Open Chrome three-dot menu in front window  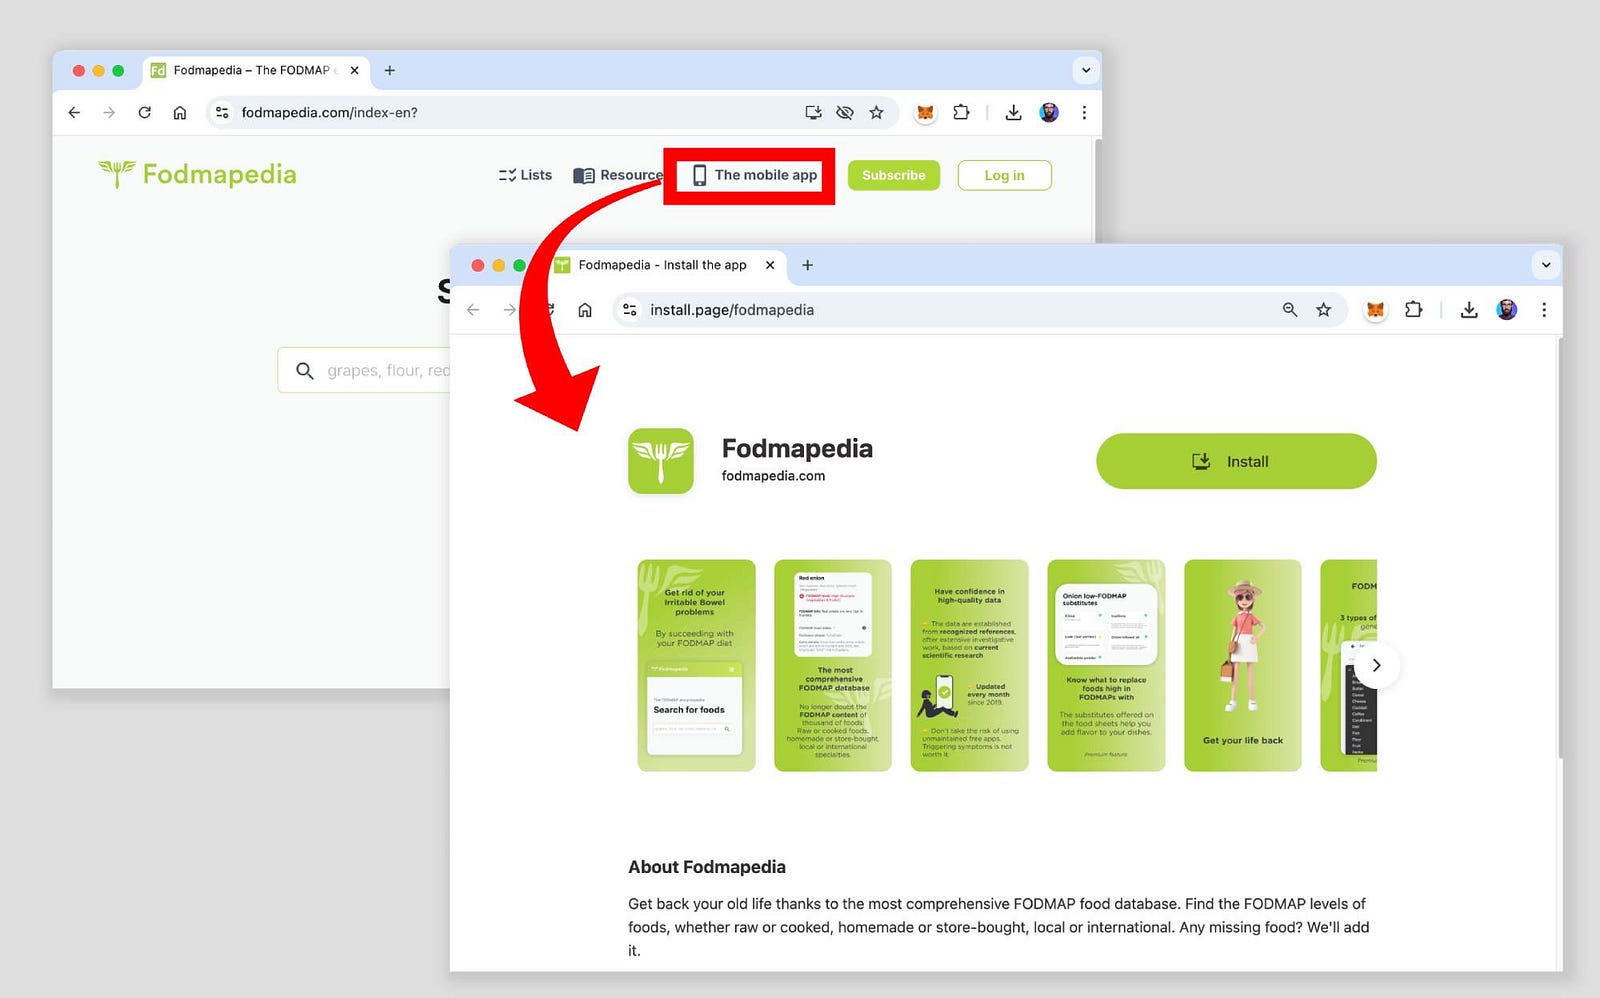[x=1544, y=310]
